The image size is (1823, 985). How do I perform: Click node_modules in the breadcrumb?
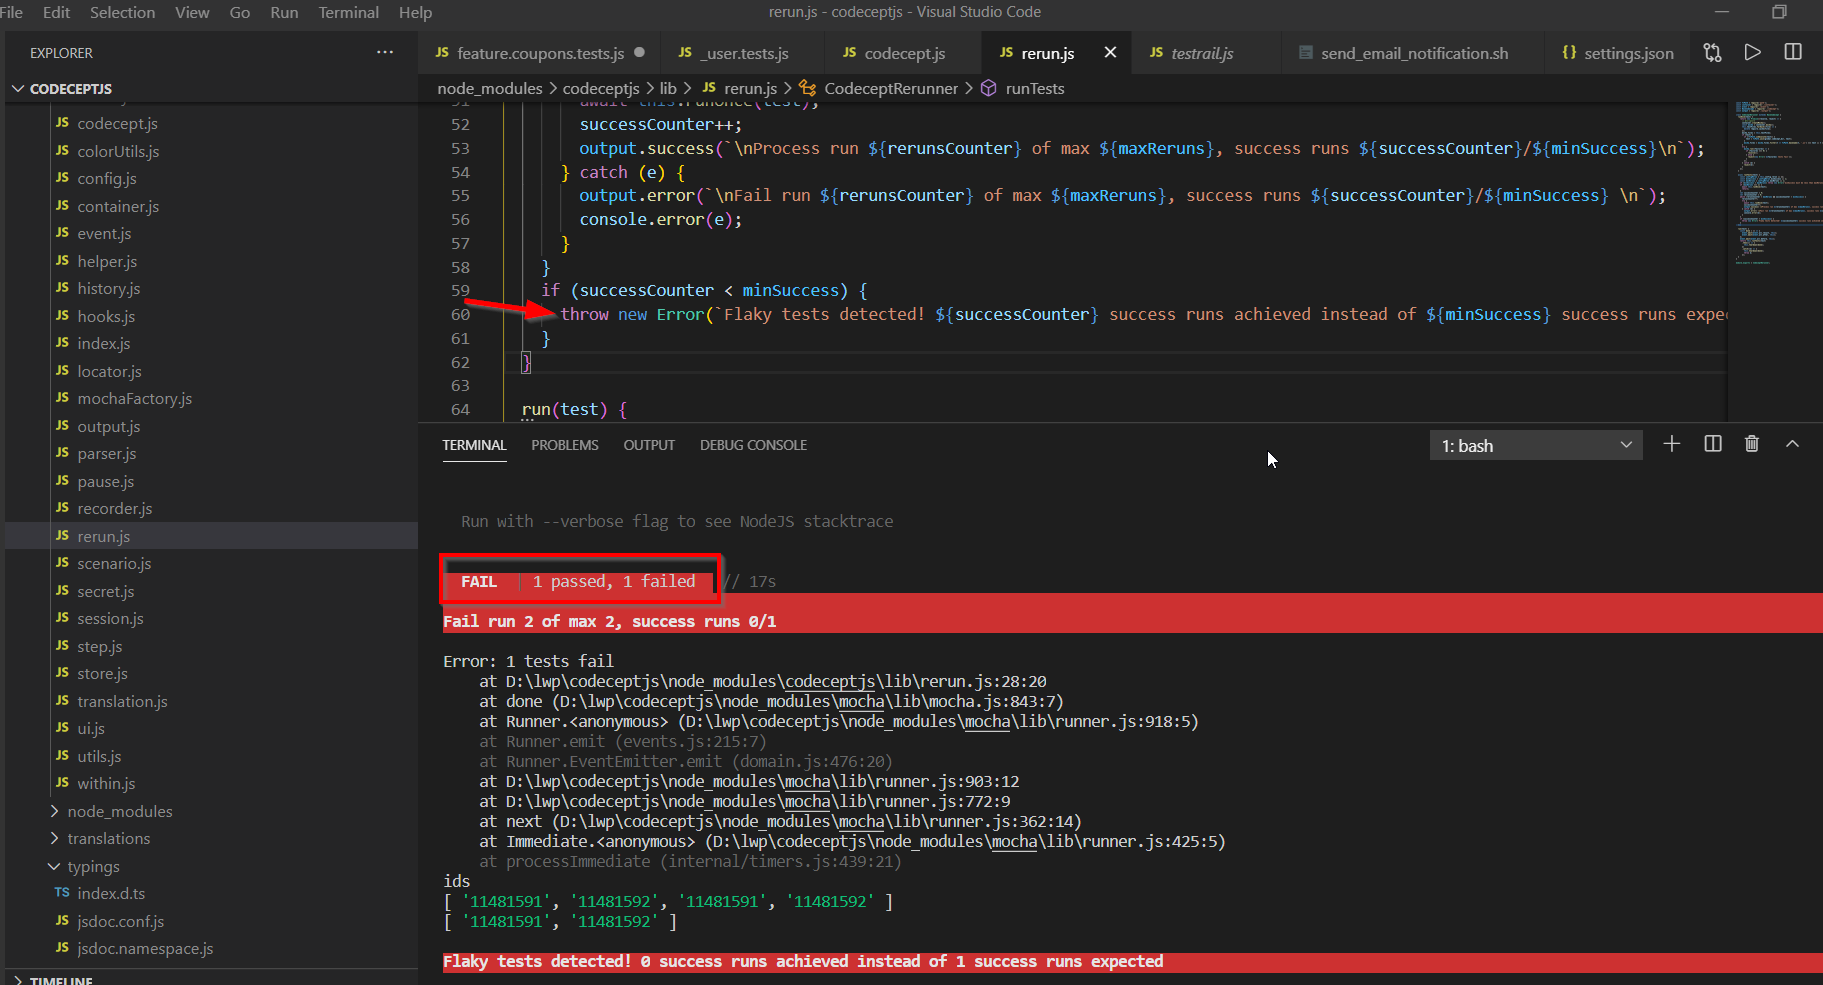coord(490,88)
